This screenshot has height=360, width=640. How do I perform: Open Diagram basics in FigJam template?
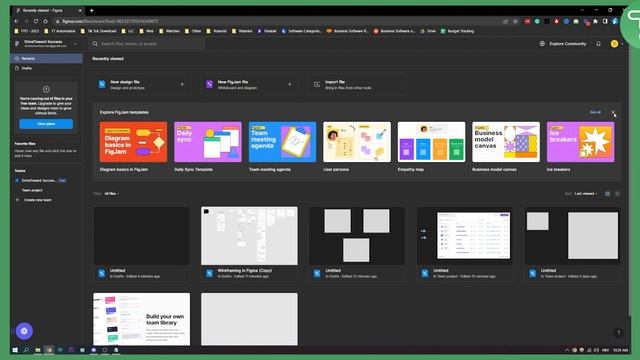coord(133,142)
